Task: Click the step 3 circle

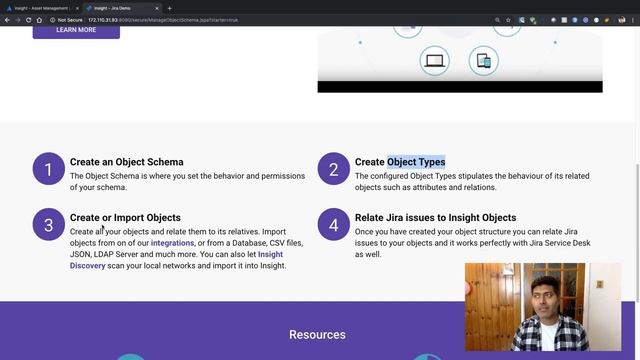Action: pyautogui.click(x=49, y=224)
